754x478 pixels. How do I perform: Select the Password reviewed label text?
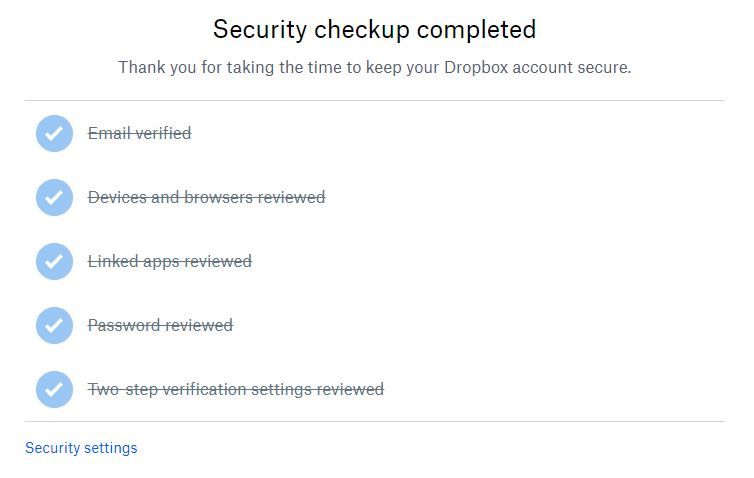pyautogui.click(x=160, y=325)
